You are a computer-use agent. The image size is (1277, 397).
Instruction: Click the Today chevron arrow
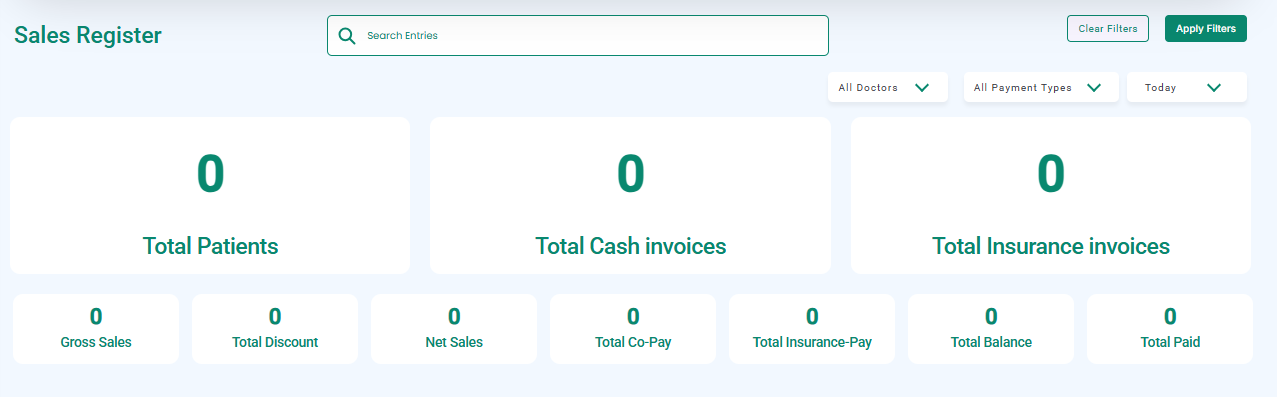(x=1214, y=88)
